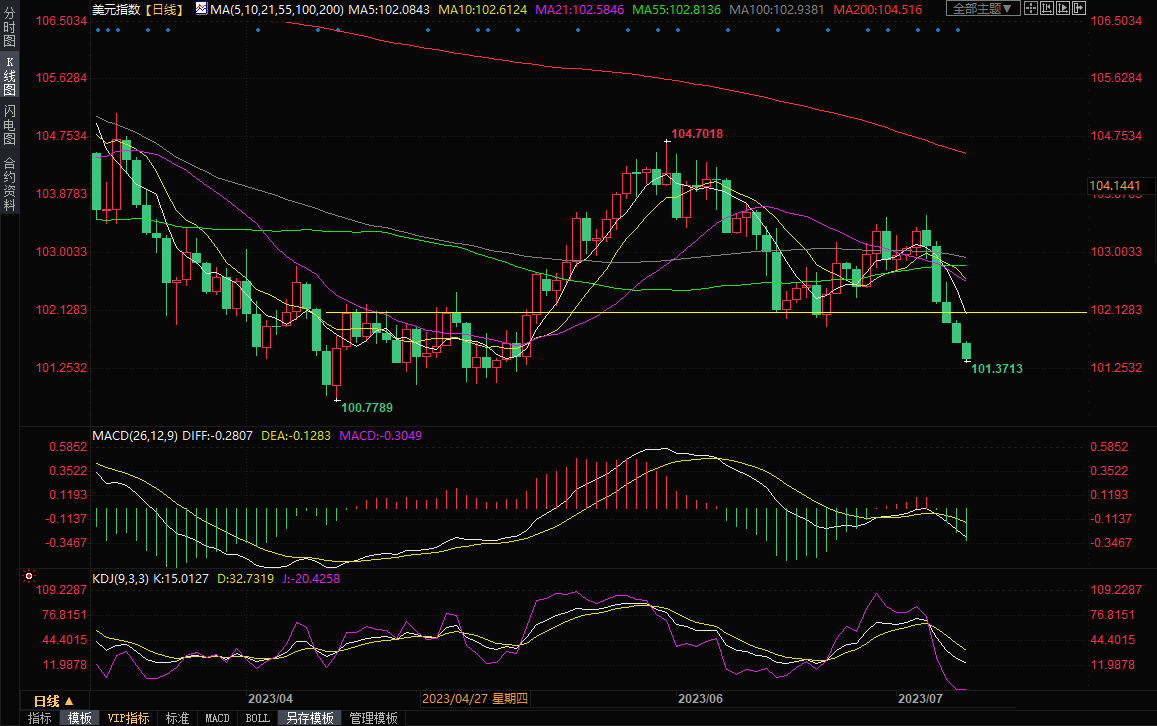Click the 日线 period label beside 美元指数
The height and width of the screenshot is (726, 1157).
162,9
